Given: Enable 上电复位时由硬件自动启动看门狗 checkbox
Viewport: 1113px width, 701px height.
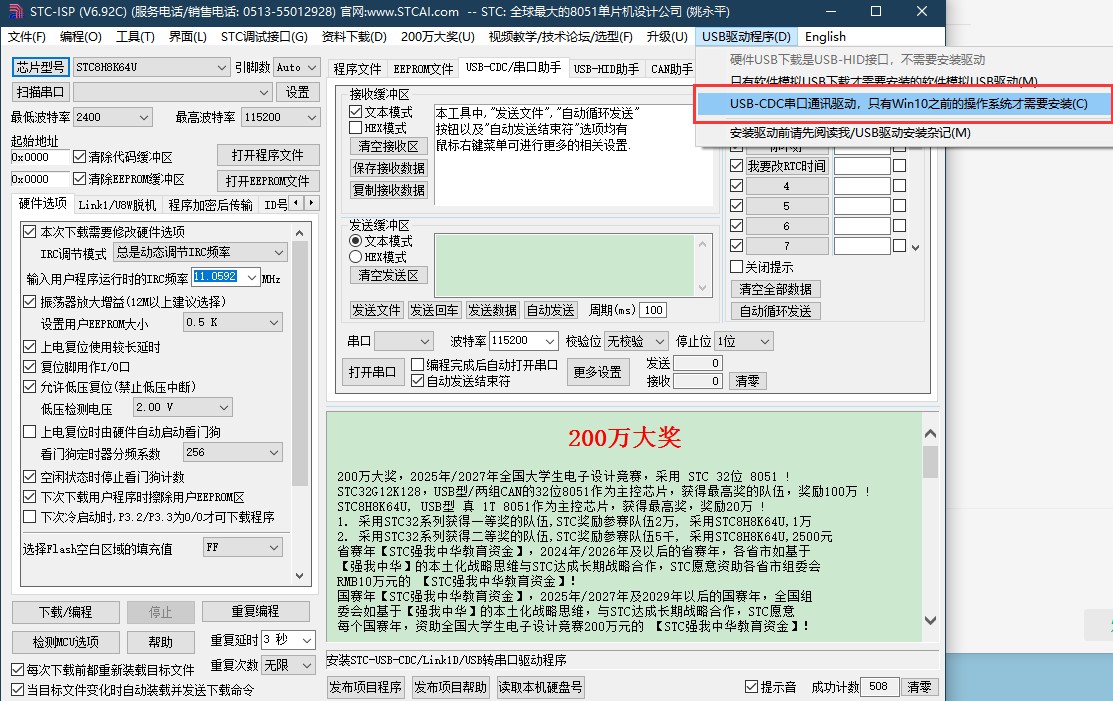Looking at the screenshot, I should pyautogui.click(x=30, y=431).
